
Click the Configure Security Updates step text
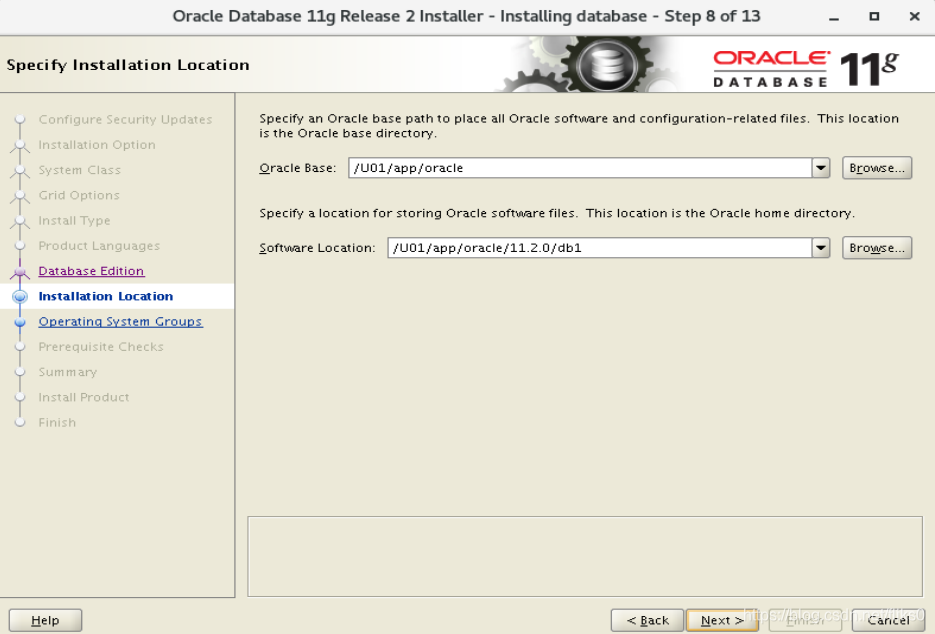pyautogui.click(x=125, y=119)
